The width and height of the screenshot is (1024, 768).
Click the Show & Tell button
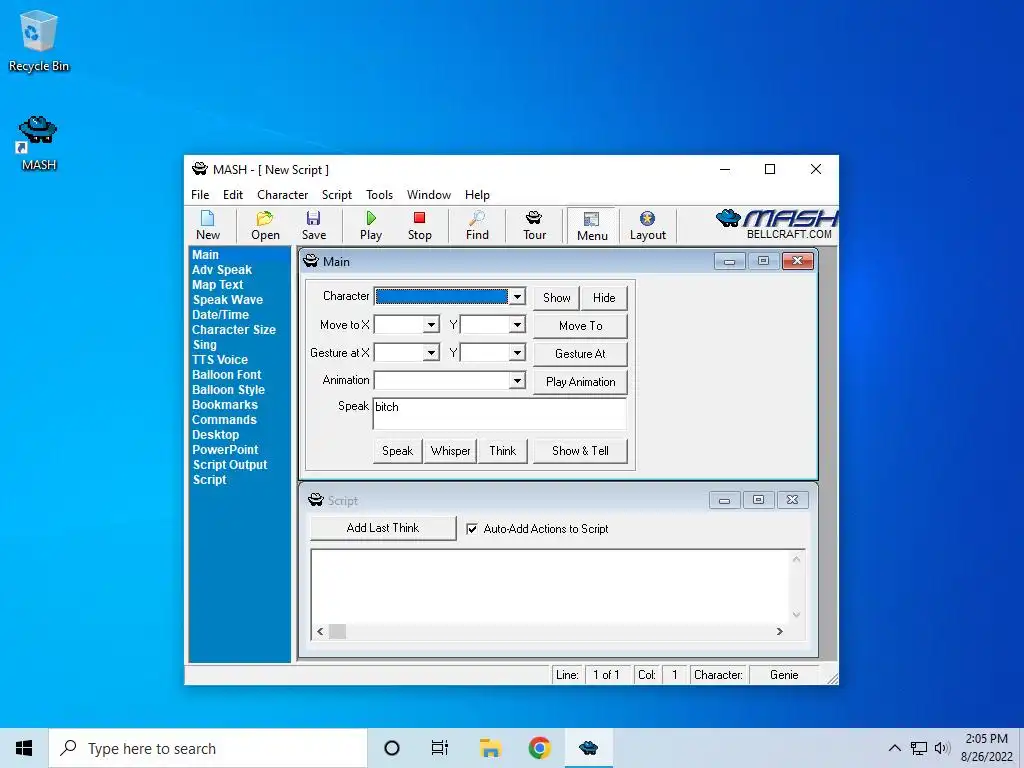pyautogui.click(x=581, y=451)
